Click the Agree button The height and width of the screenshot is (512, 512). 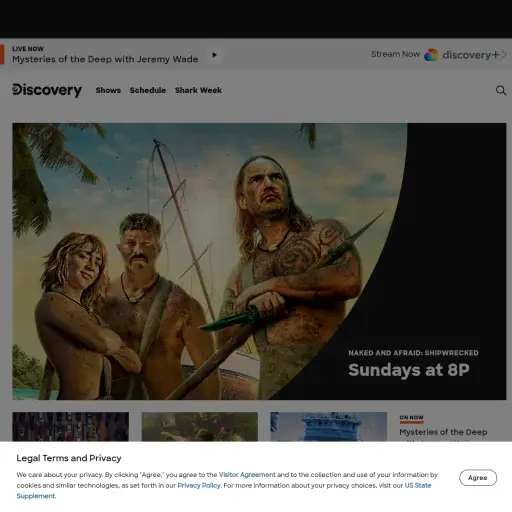pos(478,478)
